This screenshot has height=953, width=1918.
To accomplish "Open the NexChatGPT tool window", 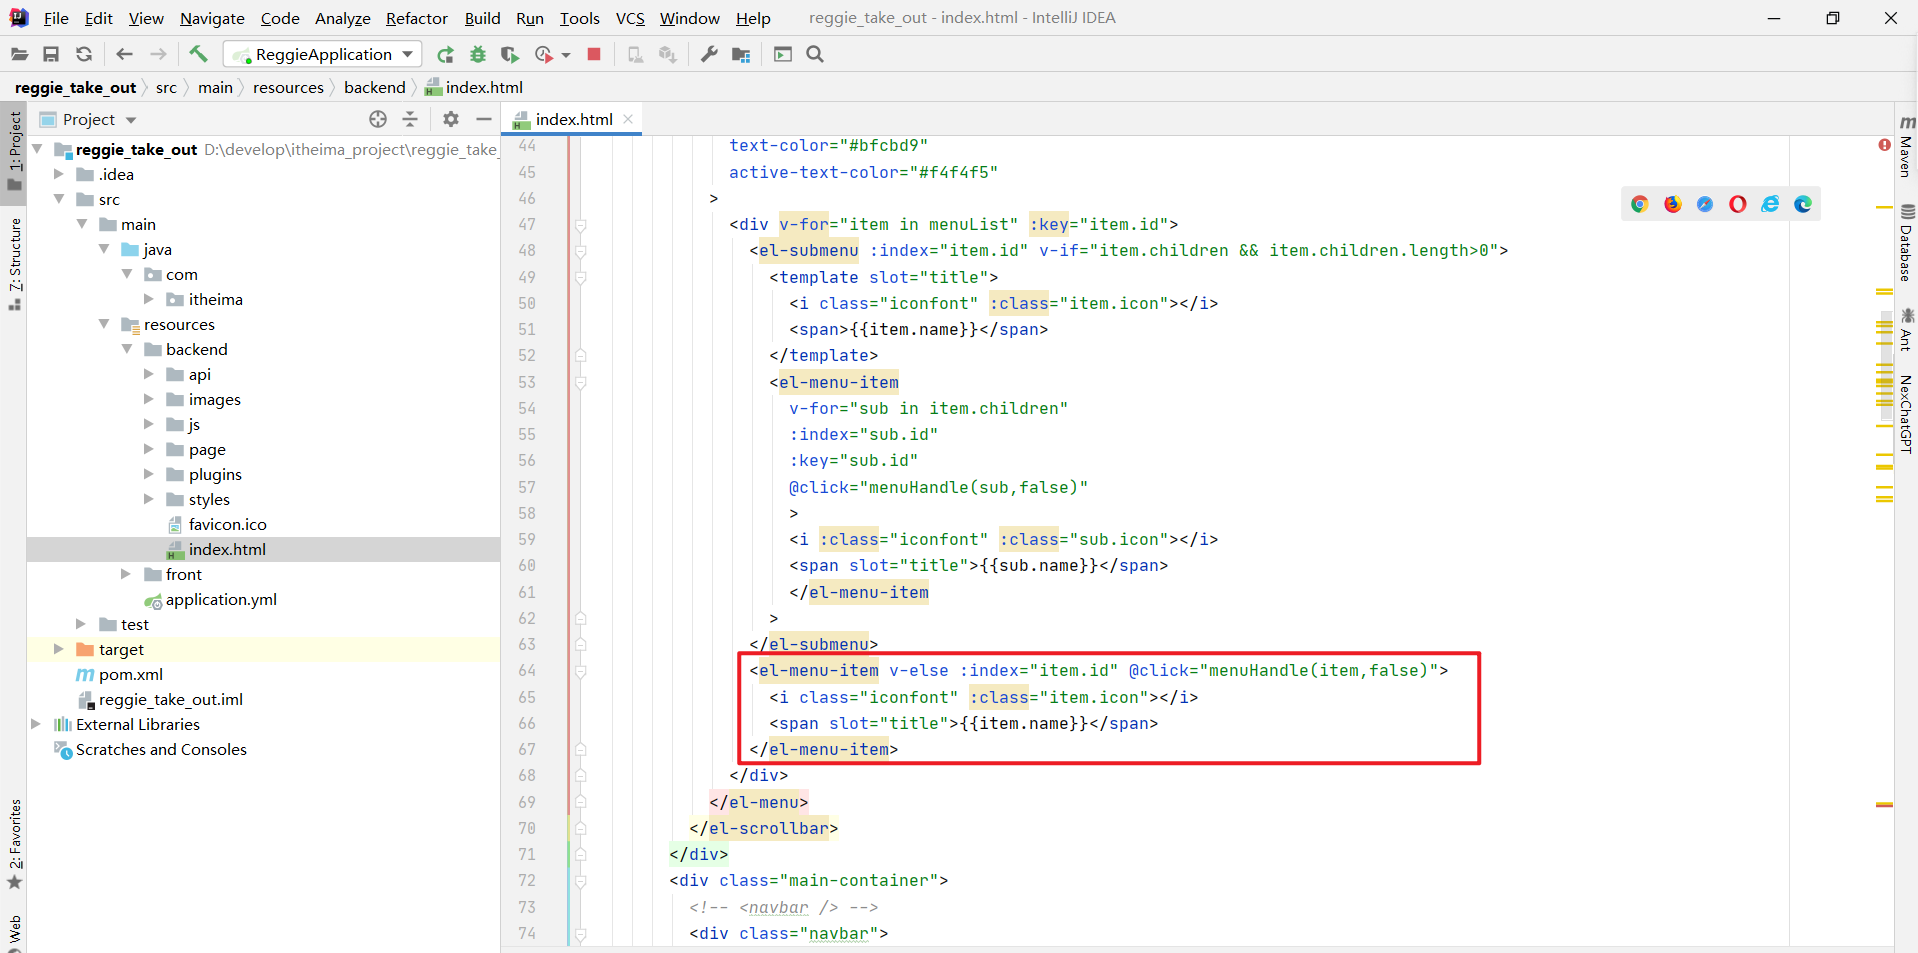I will [x=1906, y=414].
